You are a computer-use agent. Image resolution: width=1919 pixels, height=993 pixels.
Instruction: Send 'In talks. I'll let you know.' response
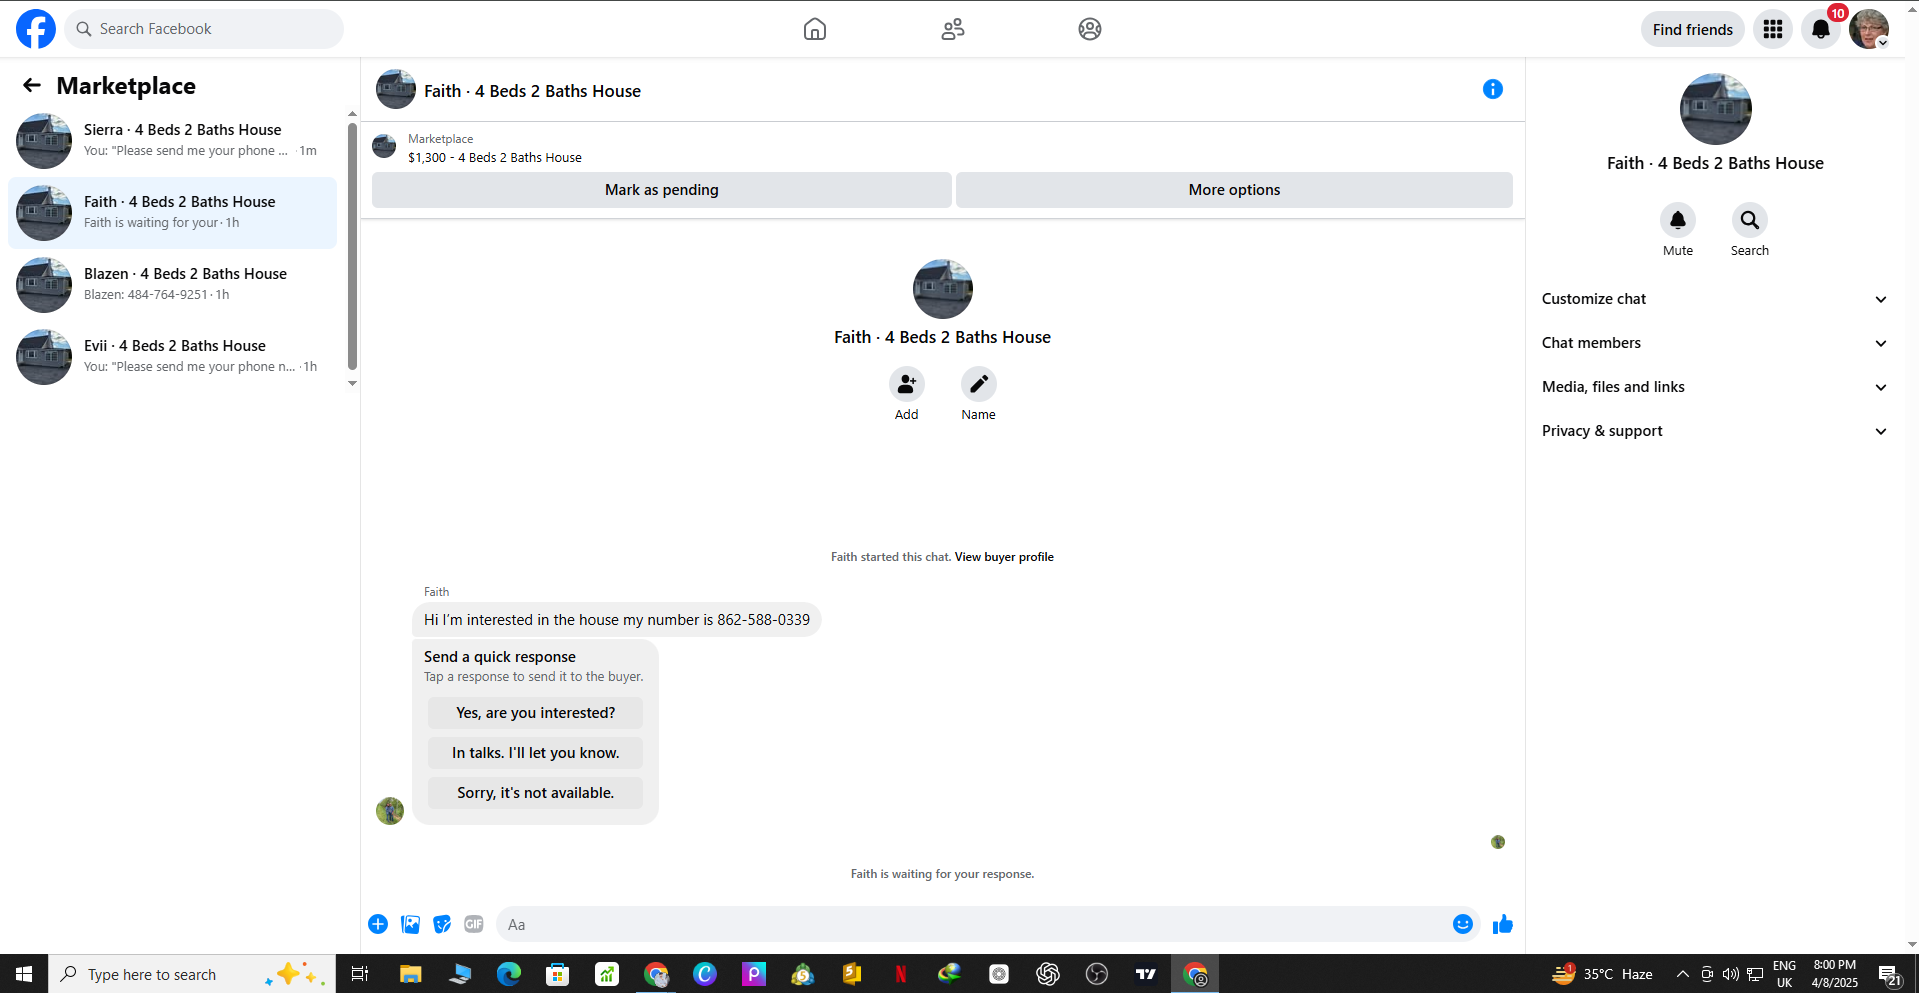click(x=535, y=753)
